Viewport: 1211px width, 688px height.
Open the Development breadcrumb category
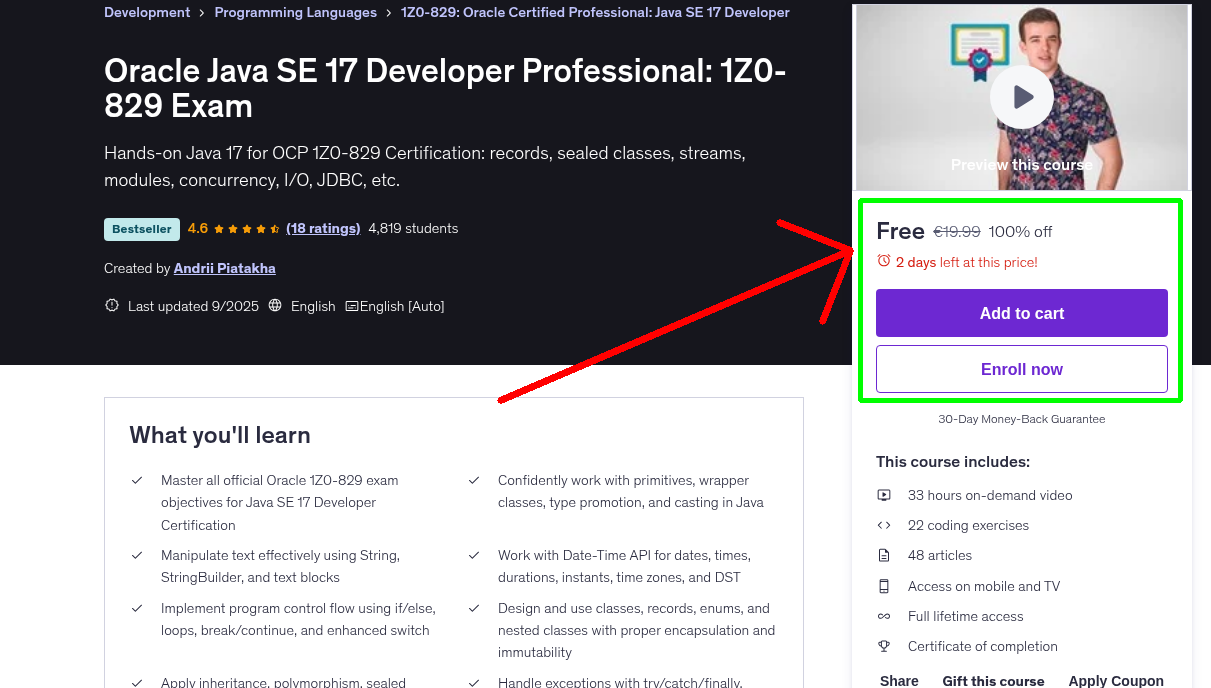coord(147,12)
